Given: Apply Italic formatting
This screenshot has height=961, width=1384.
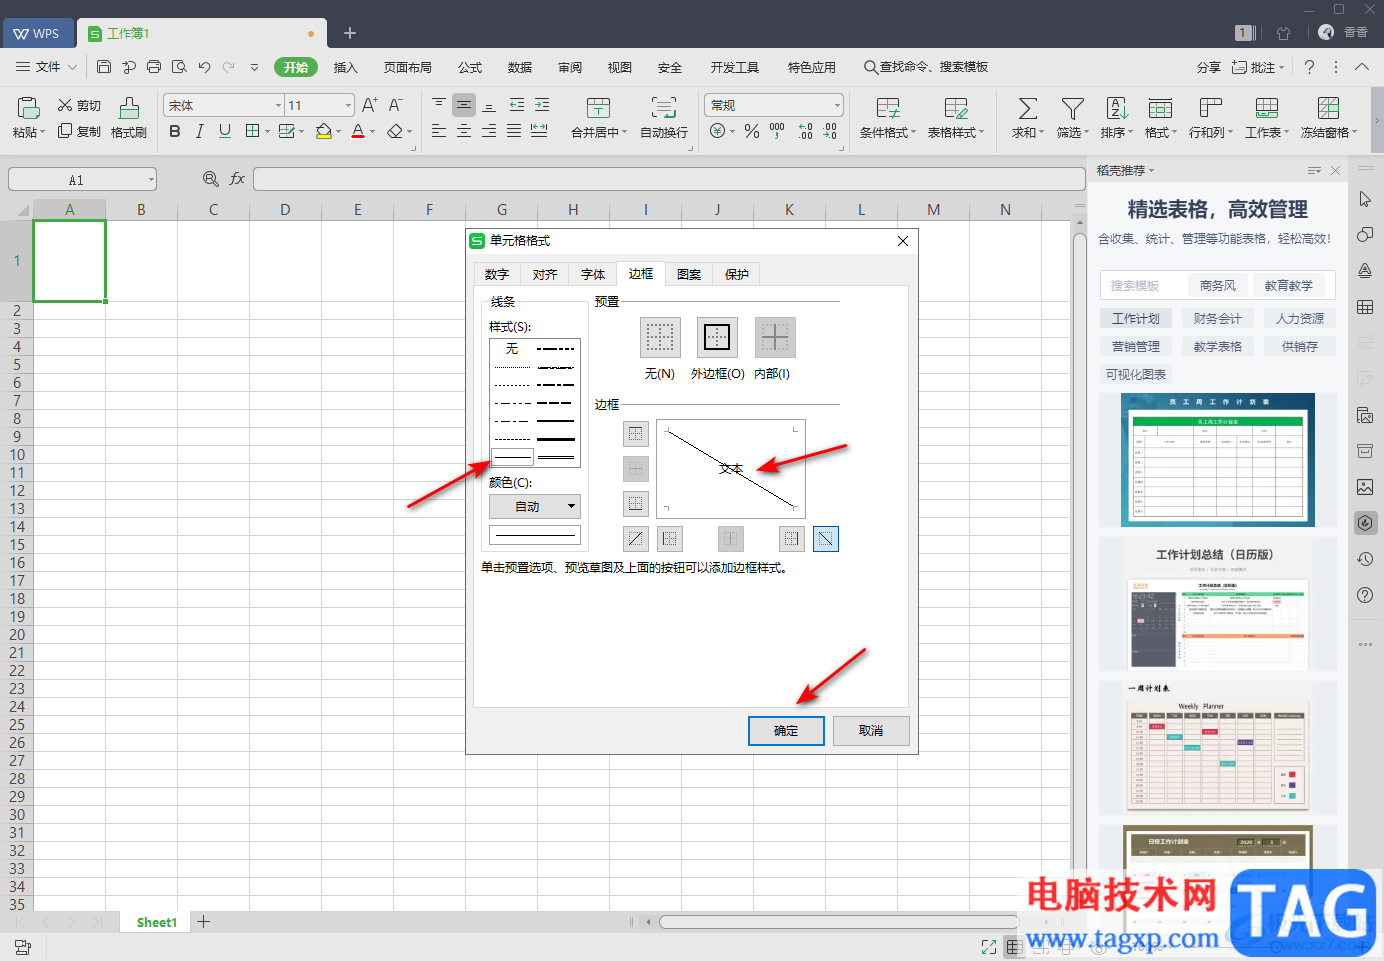Looking at the screenshot, I should coord(200,131).
